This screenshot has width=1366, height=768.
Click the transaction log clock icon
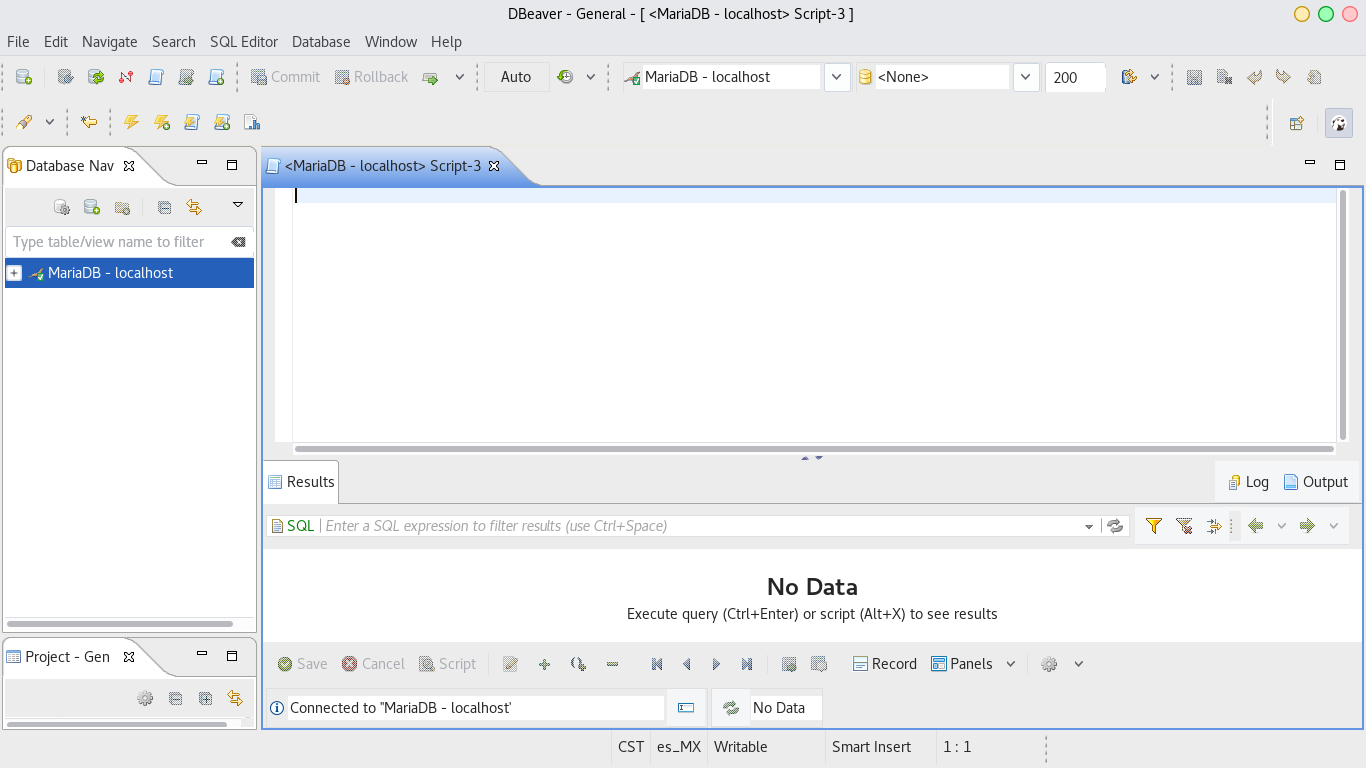point(566,77)
